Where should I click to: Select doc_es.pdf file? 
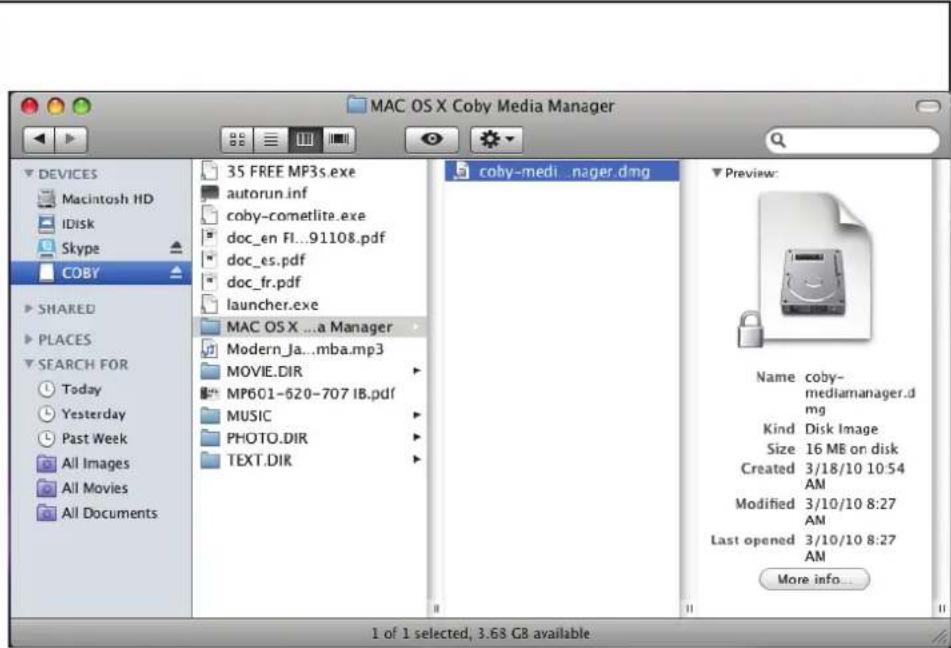[310, 260]
